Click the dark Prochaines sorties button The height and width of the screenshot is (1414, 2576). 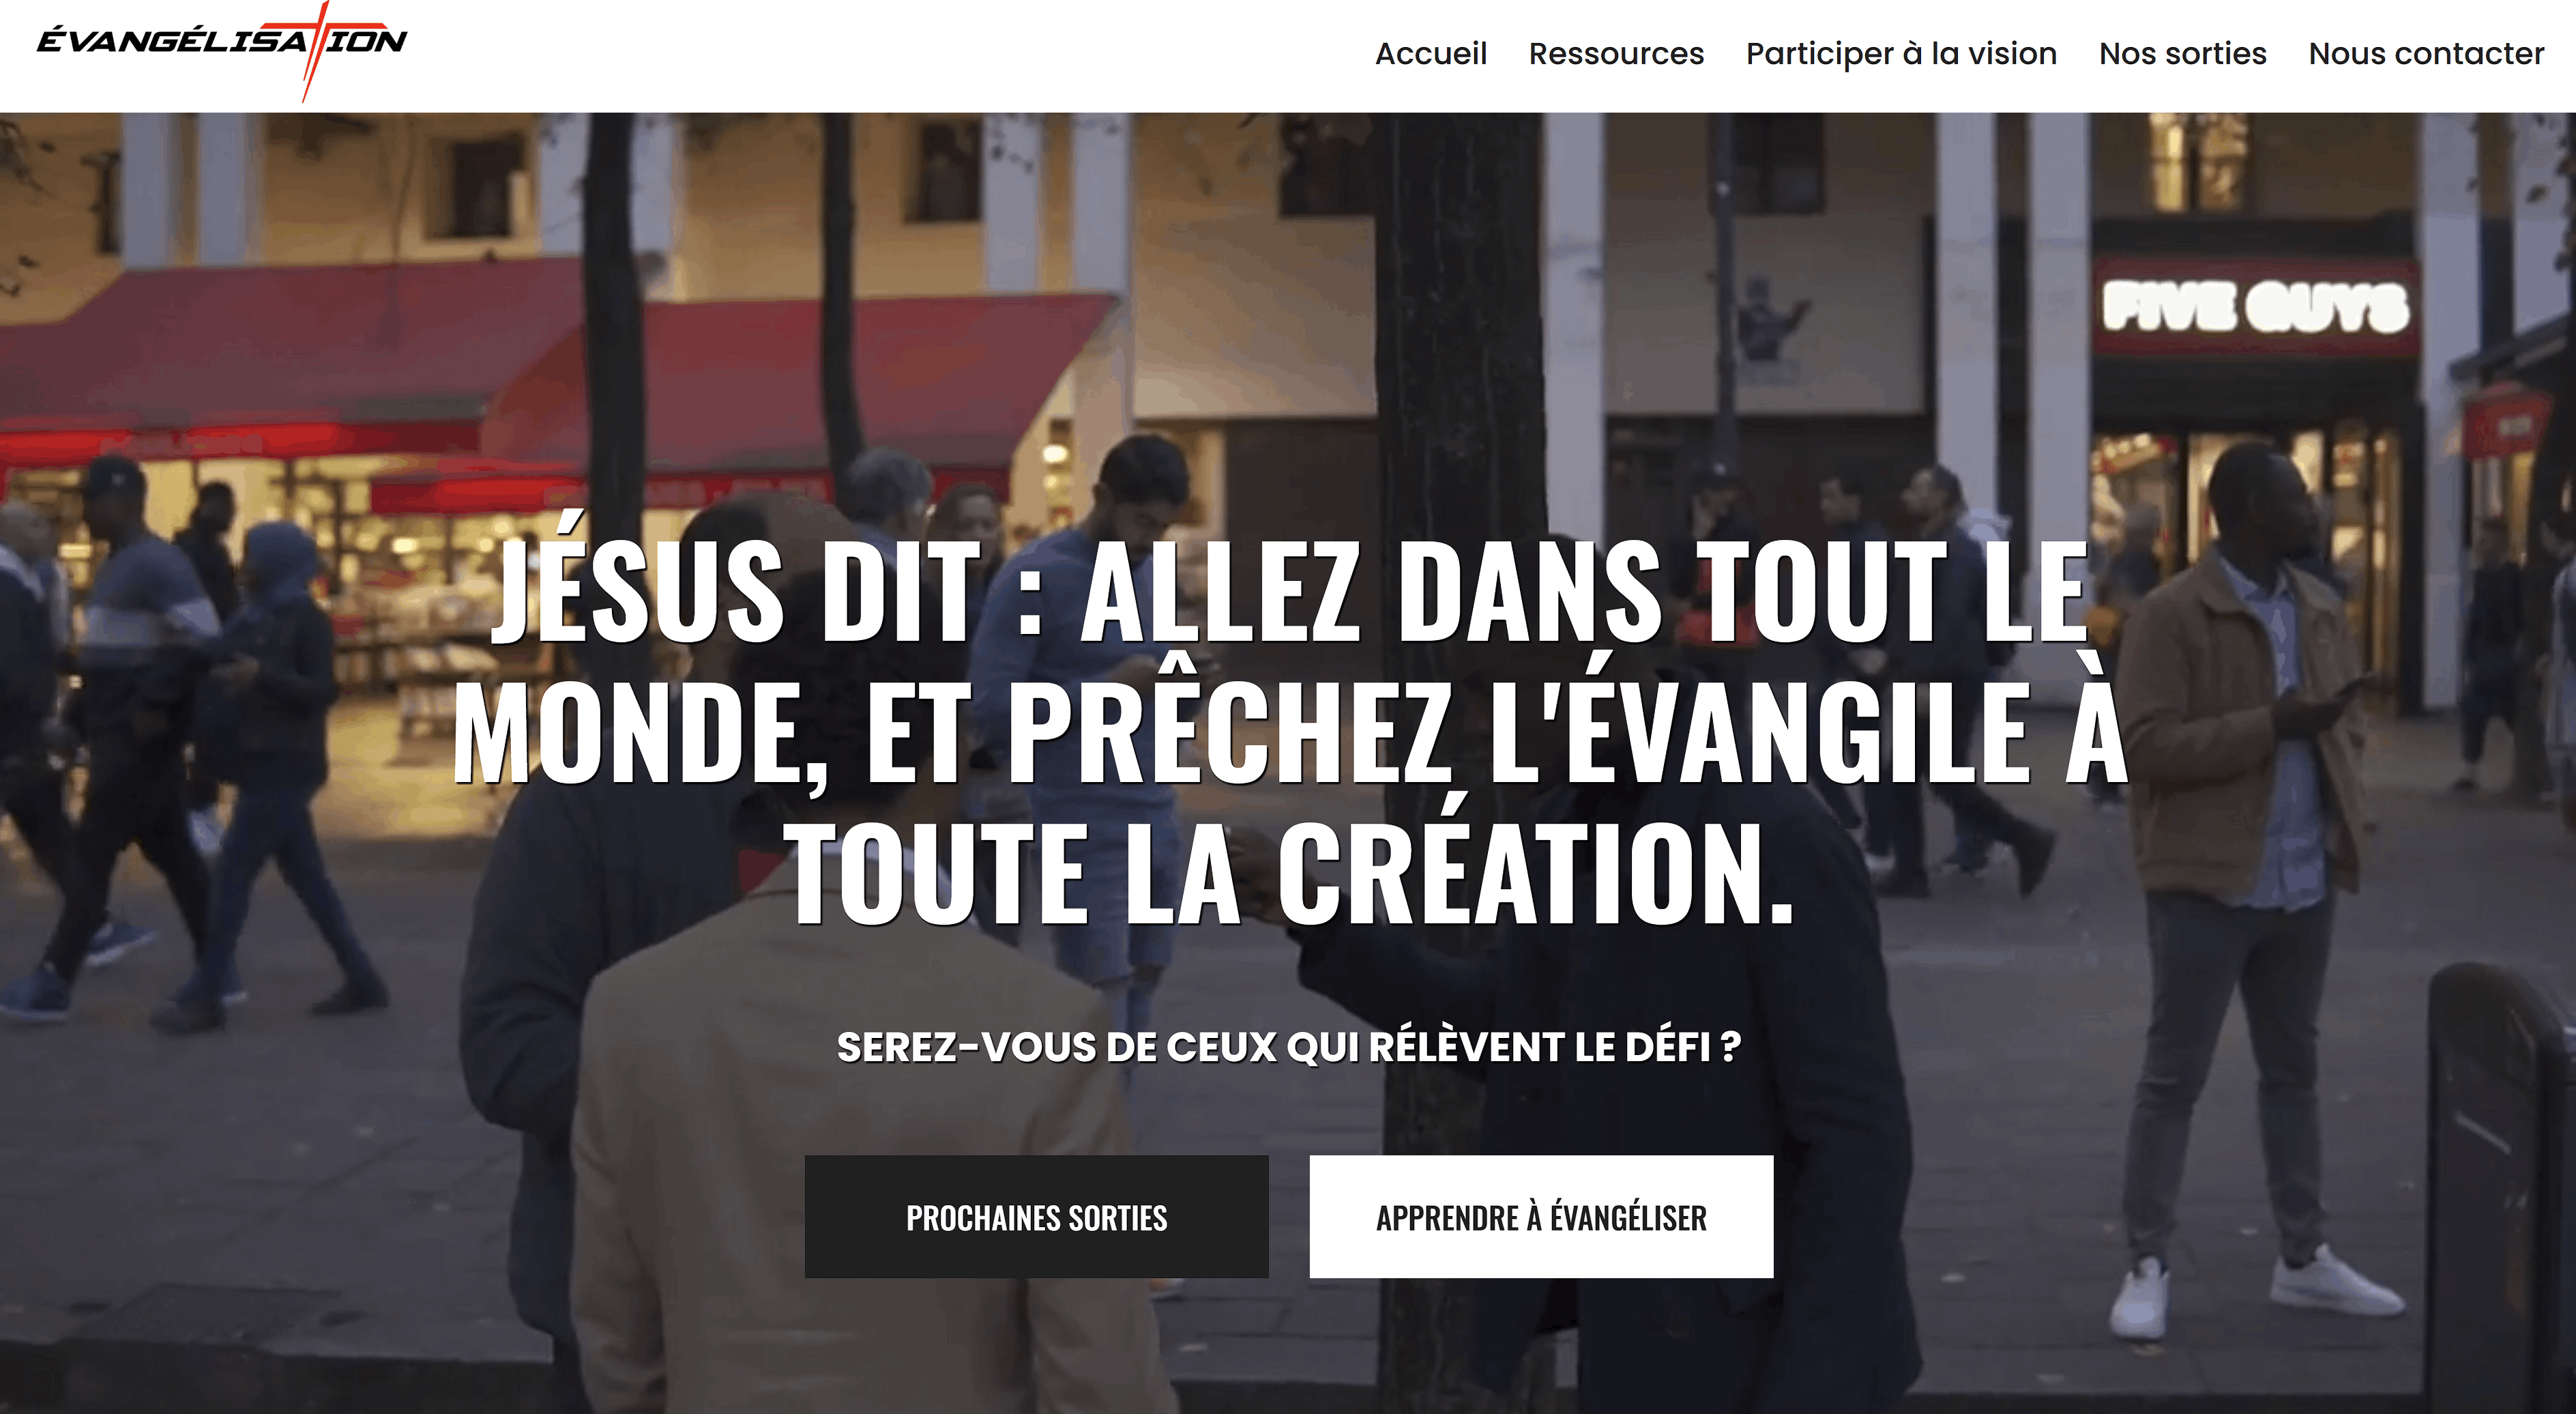tap(1036, 1216)
